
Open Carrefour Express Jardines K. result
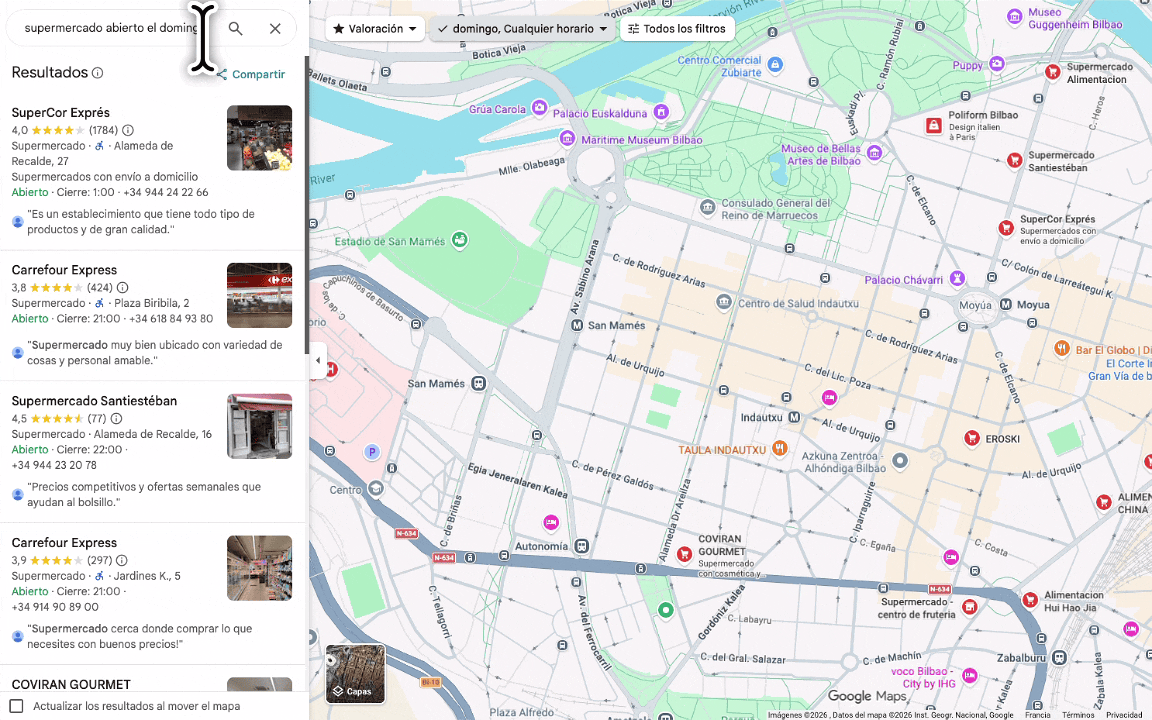64,542
